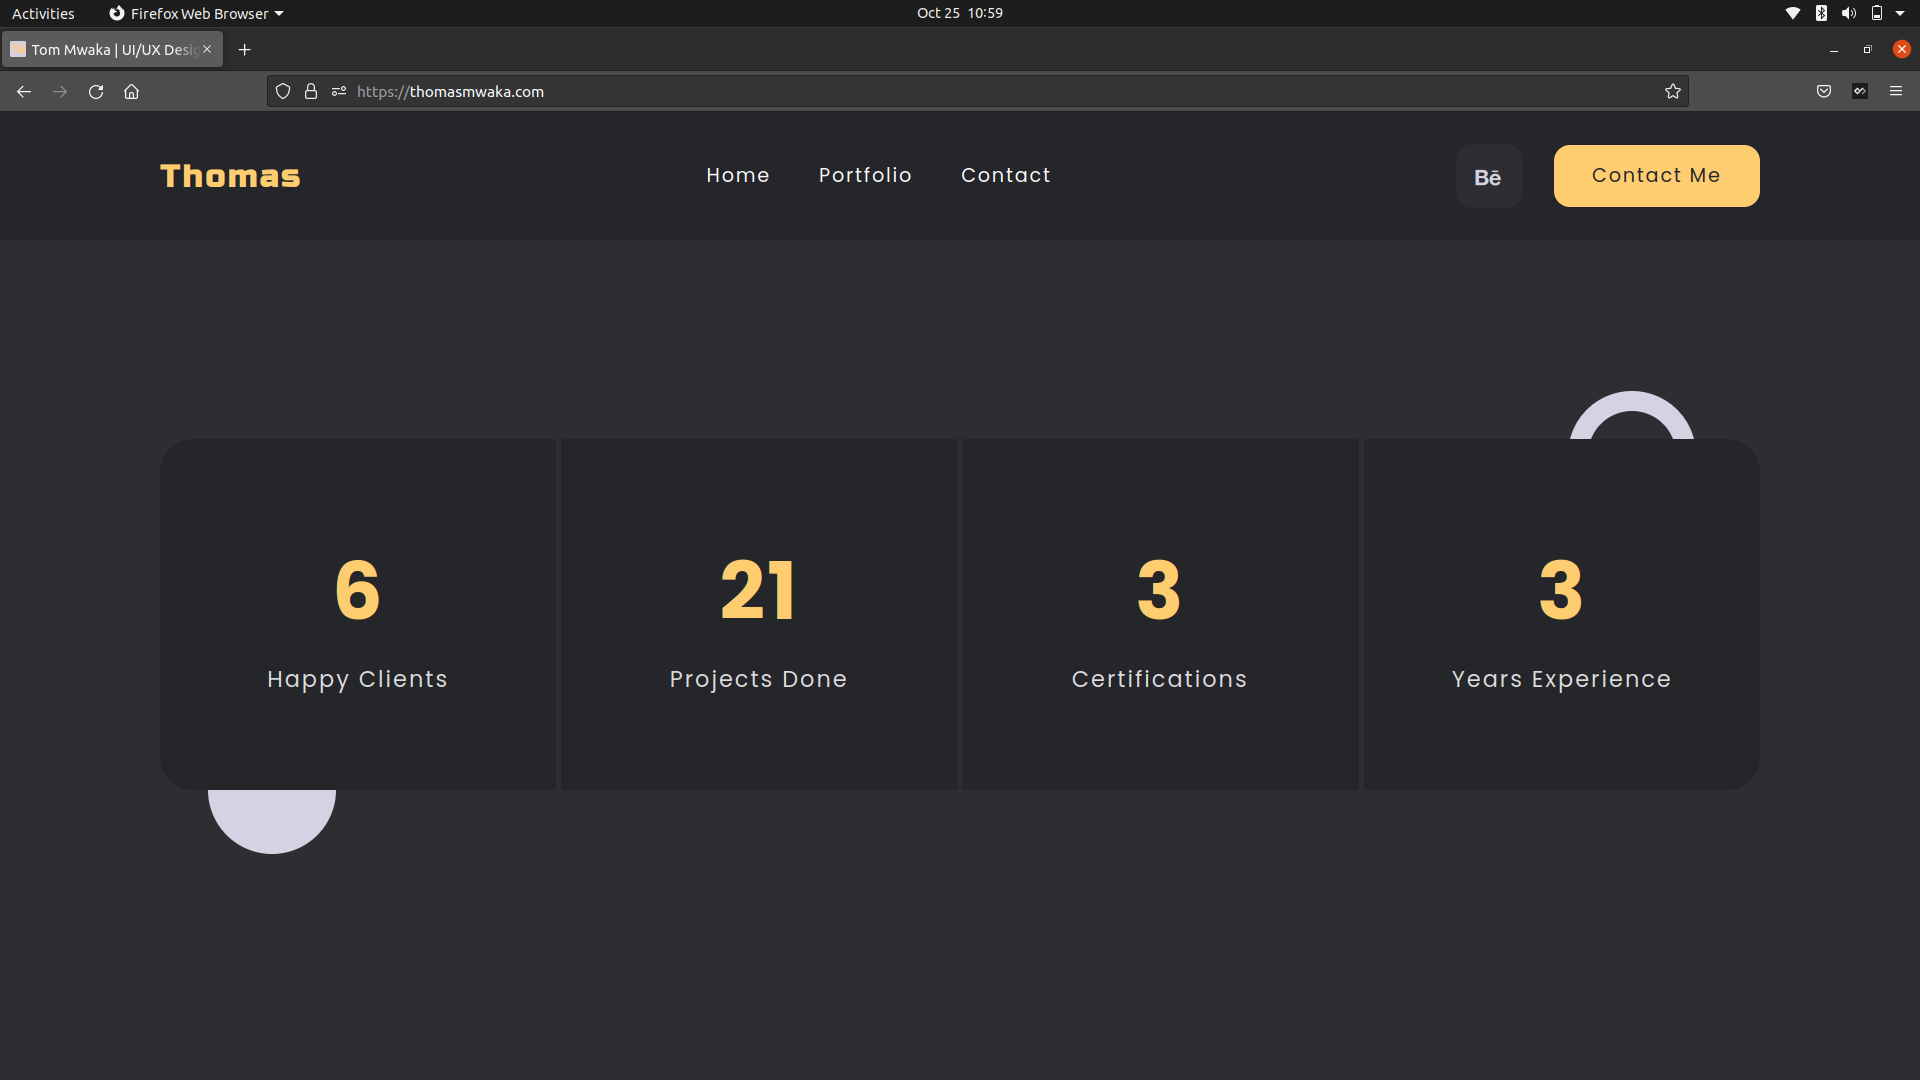Open a new tab with plus button
Viewport: 1920px width, 1080px height.
pos(244,50)
